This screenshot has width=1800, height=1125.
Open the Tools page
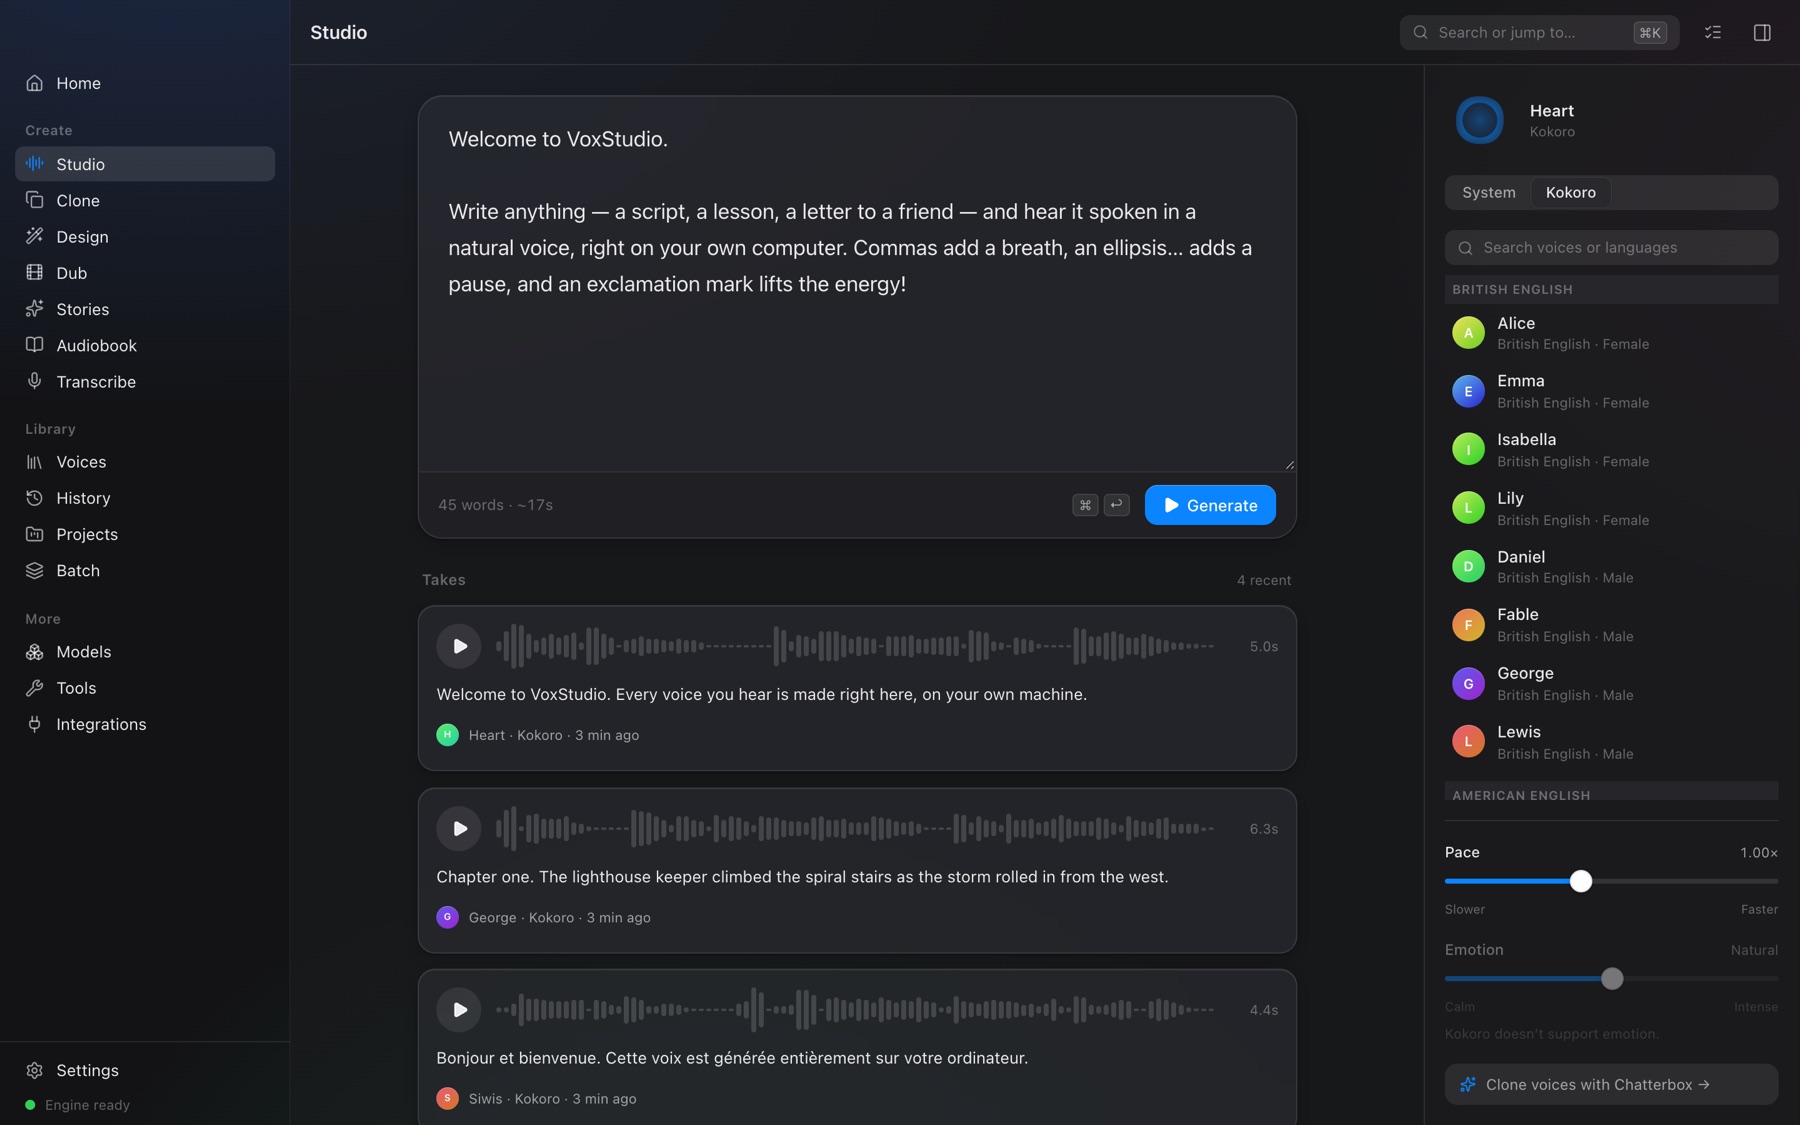145,688
